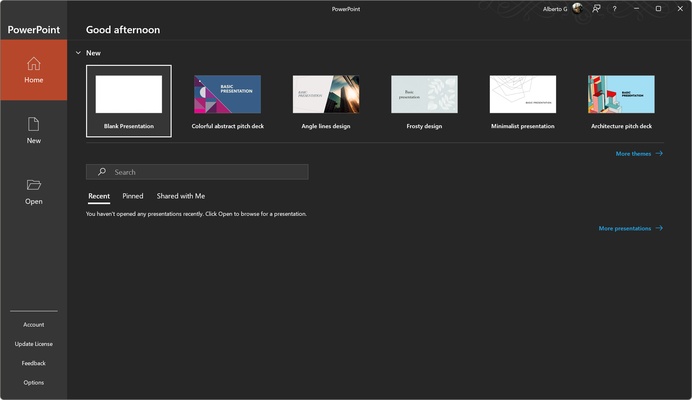The image size is (692, 400).
Task: Open PowerPoint Options
Action: coord(34,382)
